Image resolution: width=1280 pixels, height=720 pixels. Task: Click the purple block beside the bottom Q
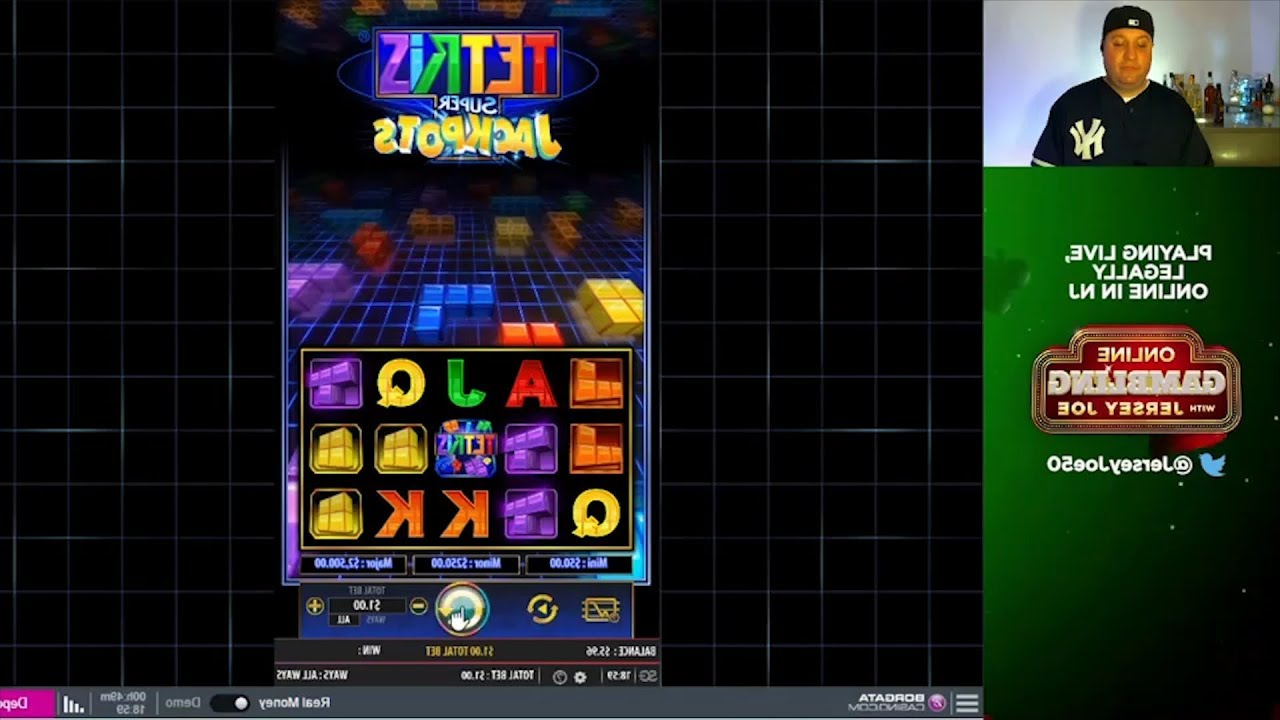point(531,512)
